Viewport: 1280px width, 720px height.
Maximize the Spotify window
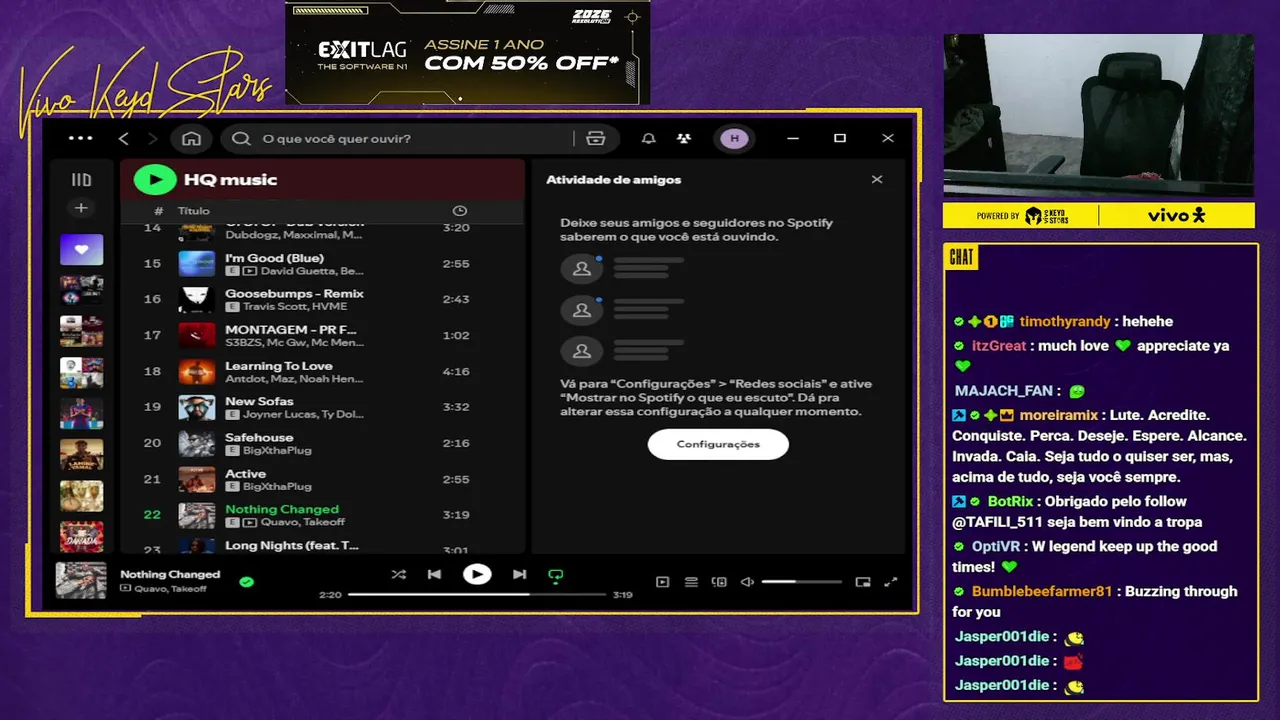click(840, 139)
